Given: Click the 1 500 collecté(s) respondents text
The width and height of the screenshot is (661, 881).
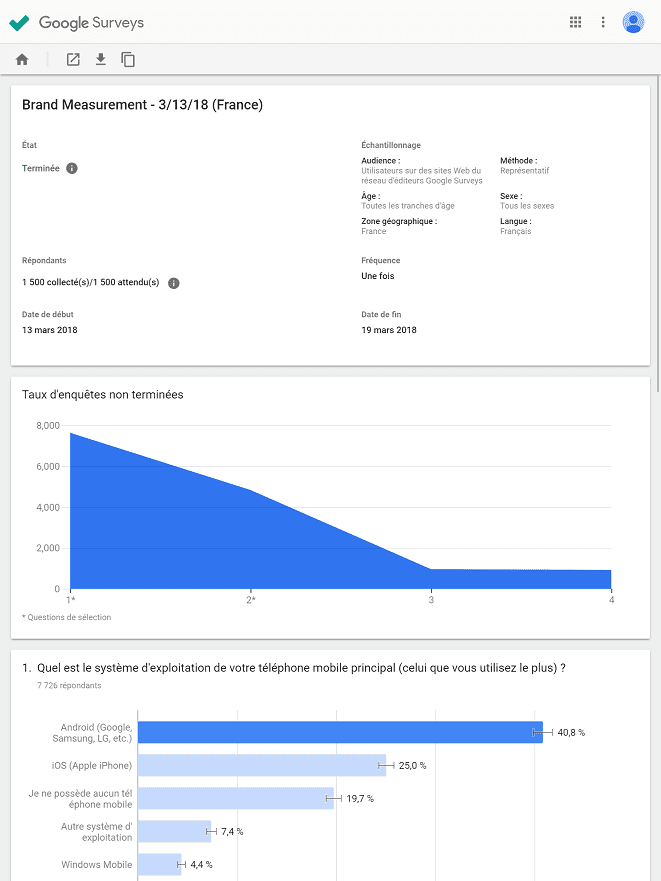Looking at the screenshot, I should [x=90, y=283].
